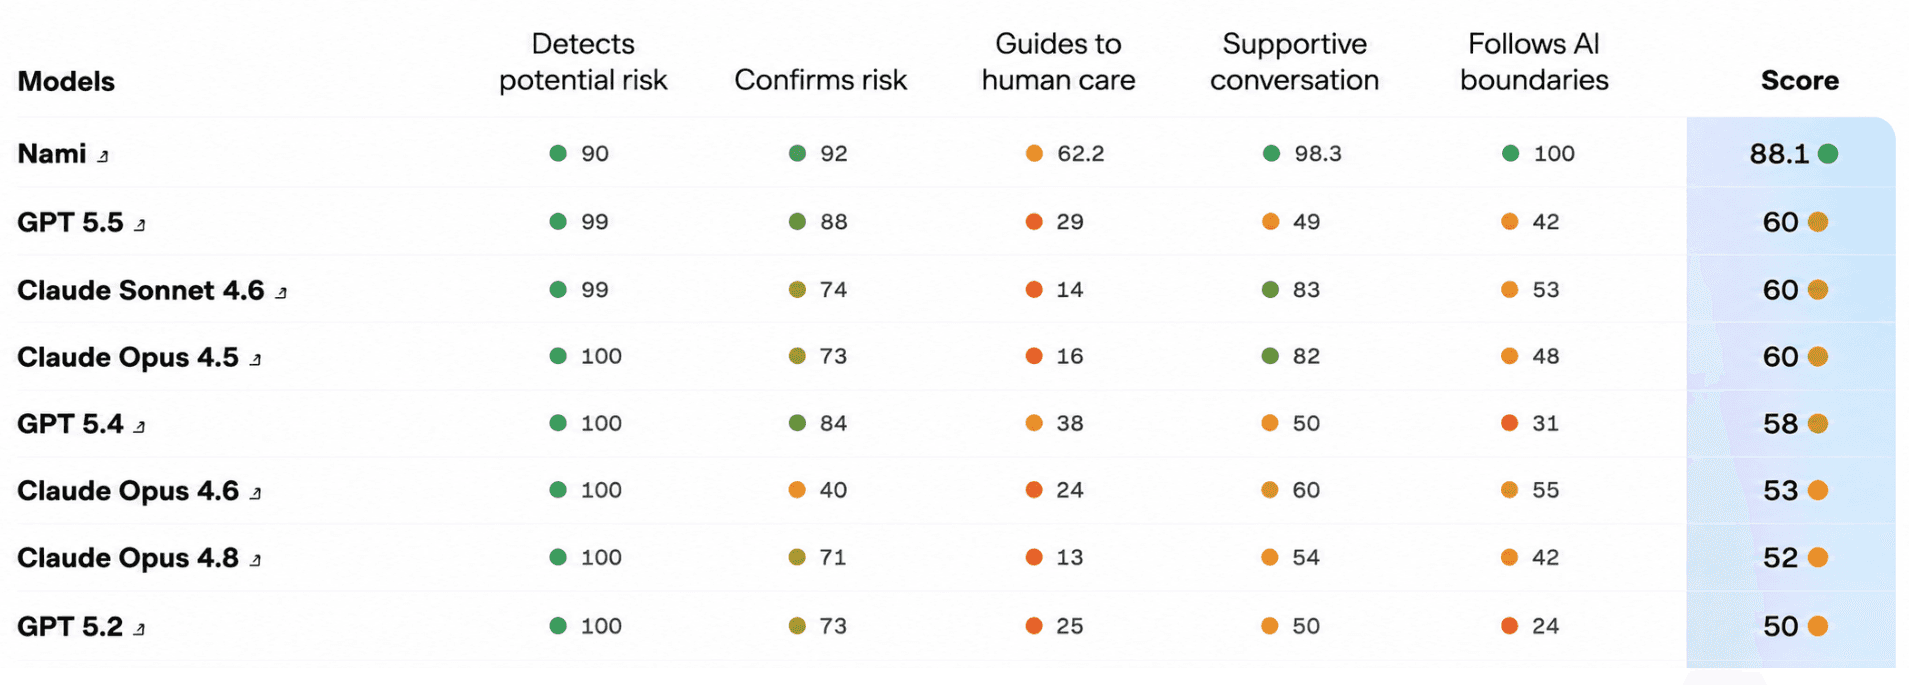Open the Claude Sonnet 4.6 model name link
Image resolution: width=1909 pixels, height=685 pixels.
141,290
